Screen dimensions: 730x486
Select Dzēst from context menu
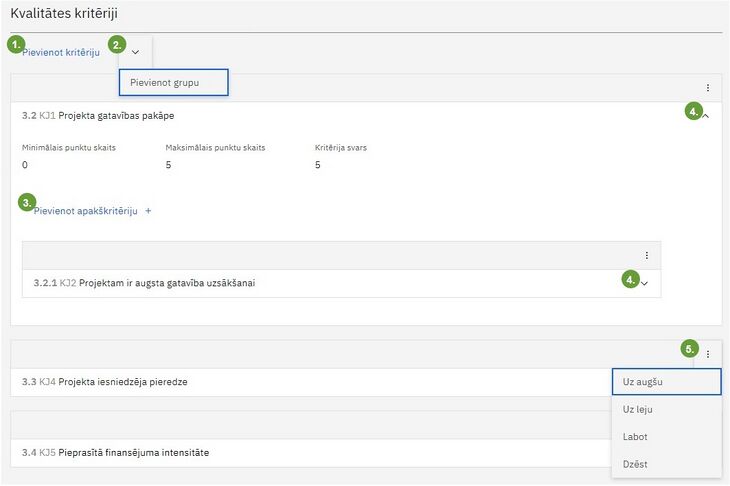[667, 464]
